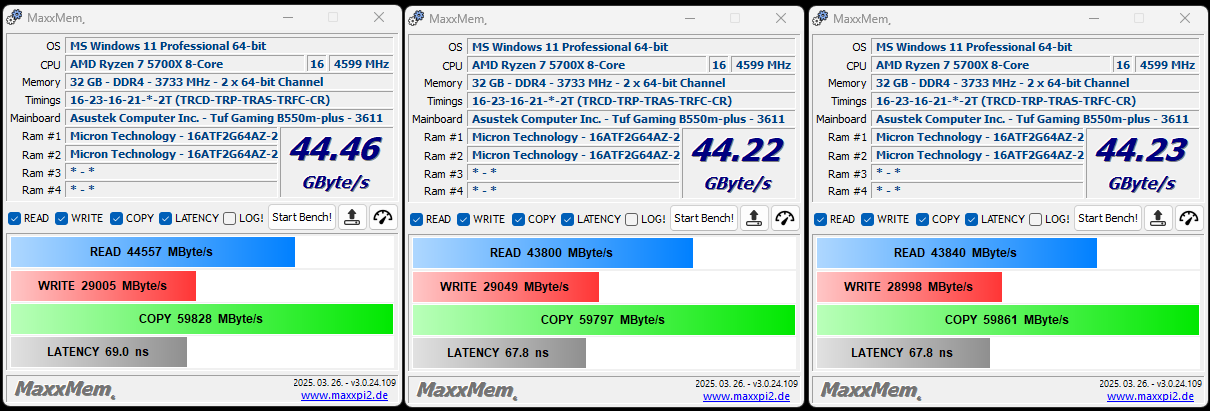The image size is (1210, 411).
Task: Open www.maxxpi2.de link in the left window
Action: pos(345,396)
